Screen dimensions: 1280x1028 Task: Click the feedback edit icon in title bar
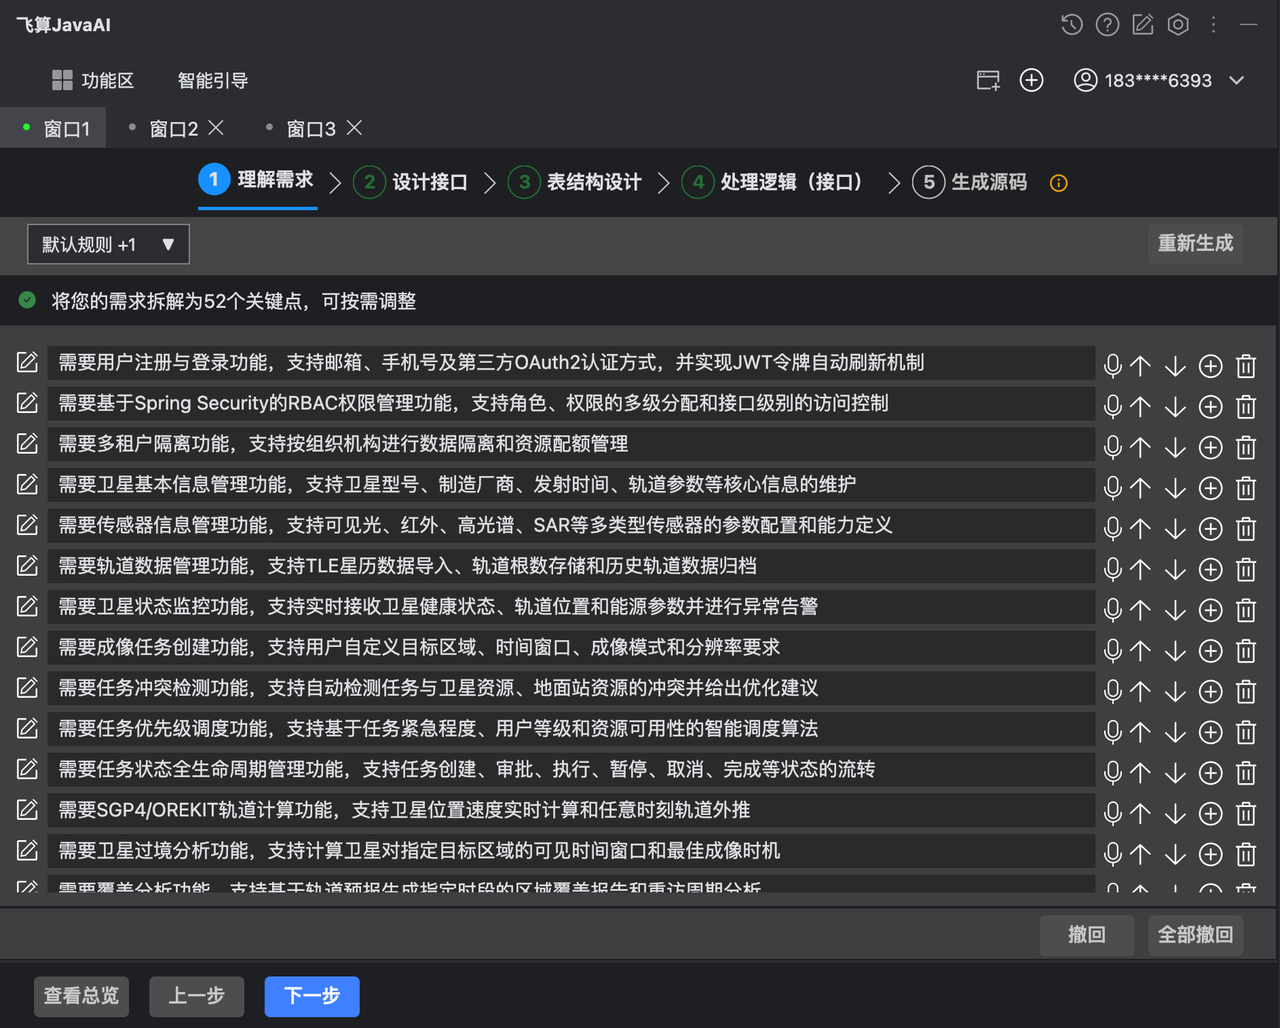[1143, 25]
